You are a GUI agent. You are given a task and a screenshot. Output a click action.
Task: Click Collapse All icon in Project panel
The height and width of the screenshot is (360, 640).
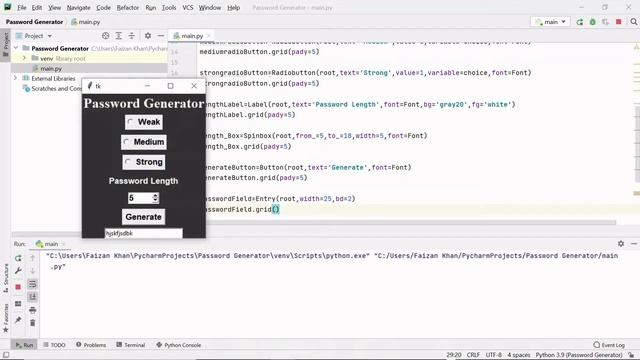132,36
